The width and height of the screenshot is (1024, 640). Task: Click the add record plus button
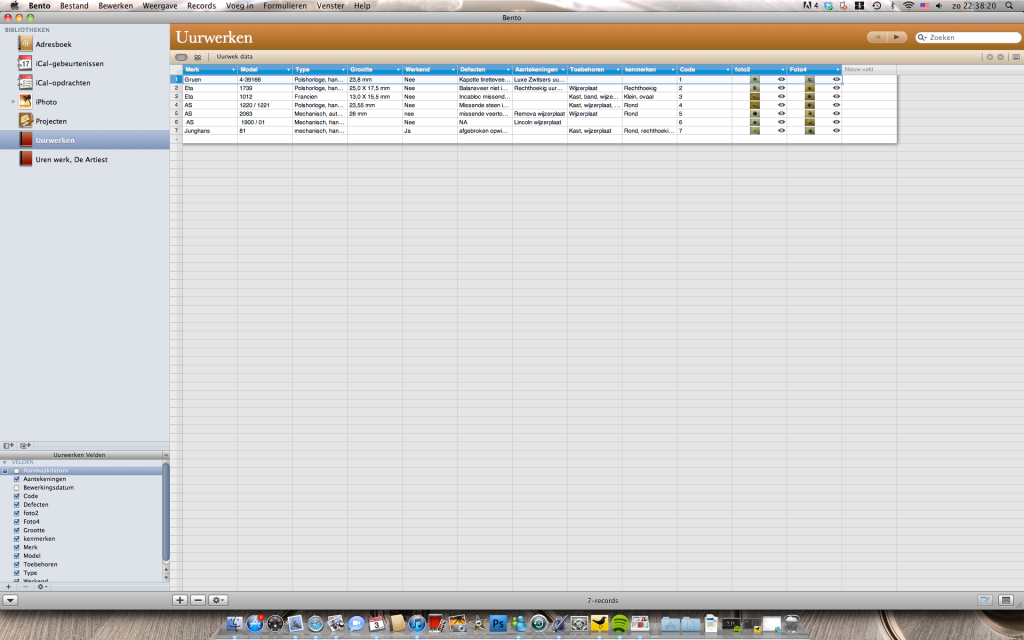click(180, 600)
